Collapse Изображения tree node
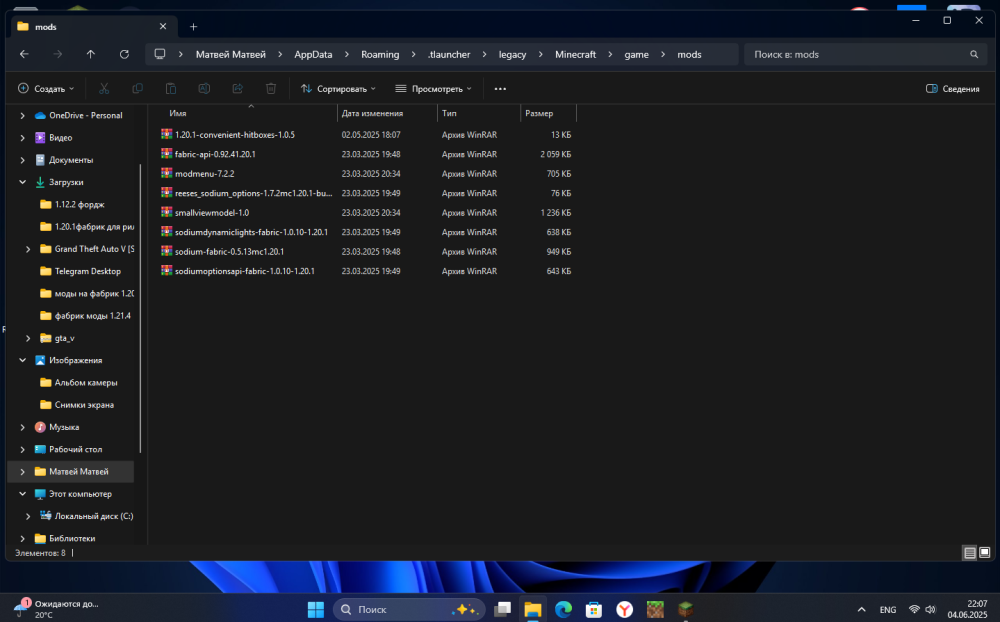Viewport: 1000px width, 622px height. tap(22, 360)
